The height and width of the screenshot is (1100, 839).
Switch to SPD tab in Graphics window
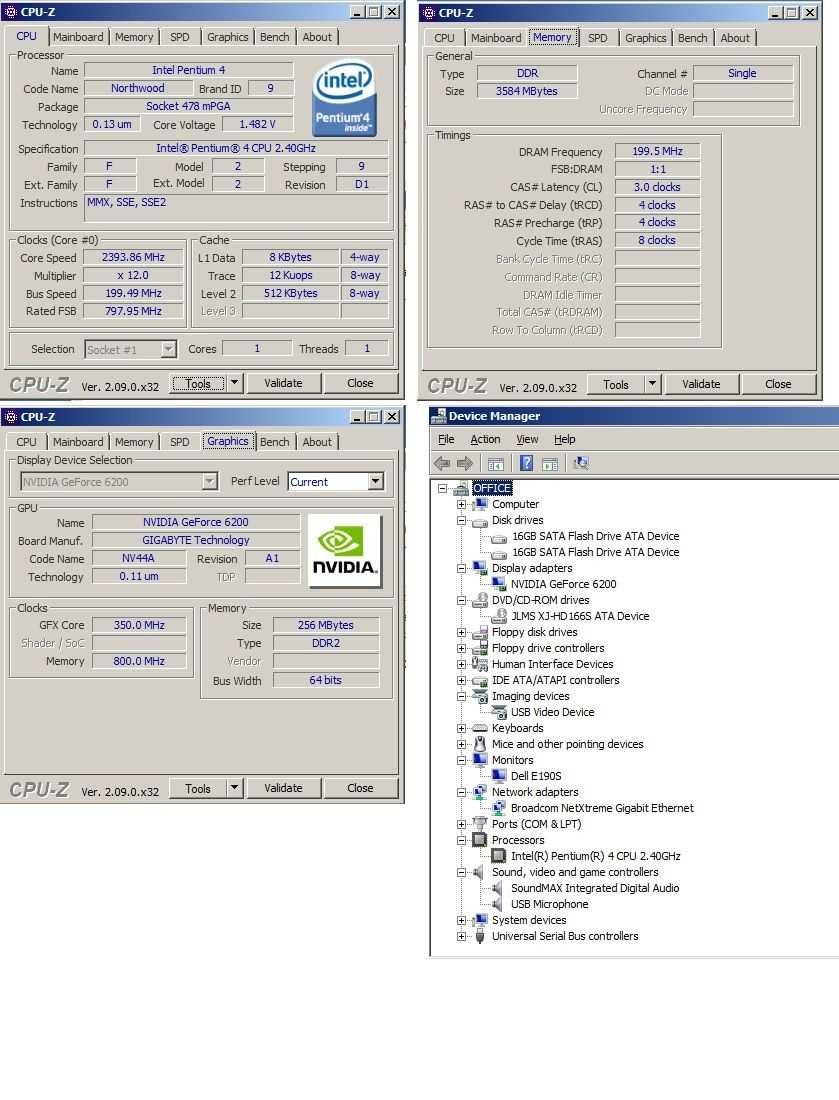click(x=180, y=442)
